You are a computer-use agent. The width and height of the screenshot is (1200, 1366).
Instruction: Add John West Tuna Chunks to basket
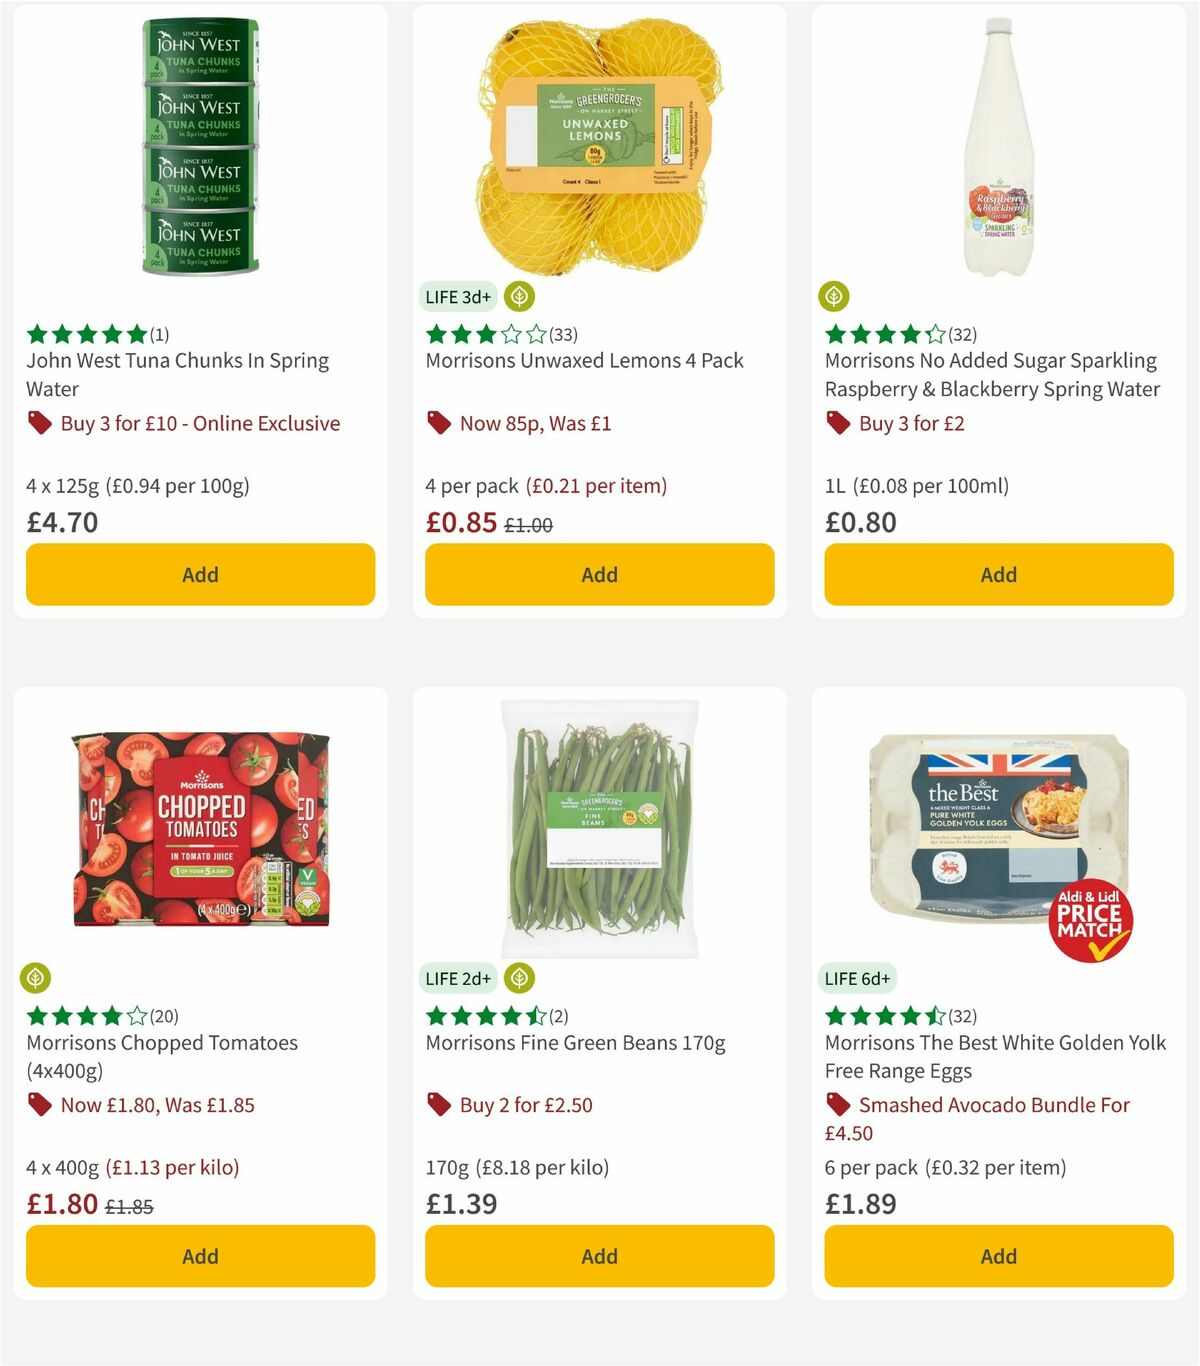pyautogui.click(x=200, y=575)
